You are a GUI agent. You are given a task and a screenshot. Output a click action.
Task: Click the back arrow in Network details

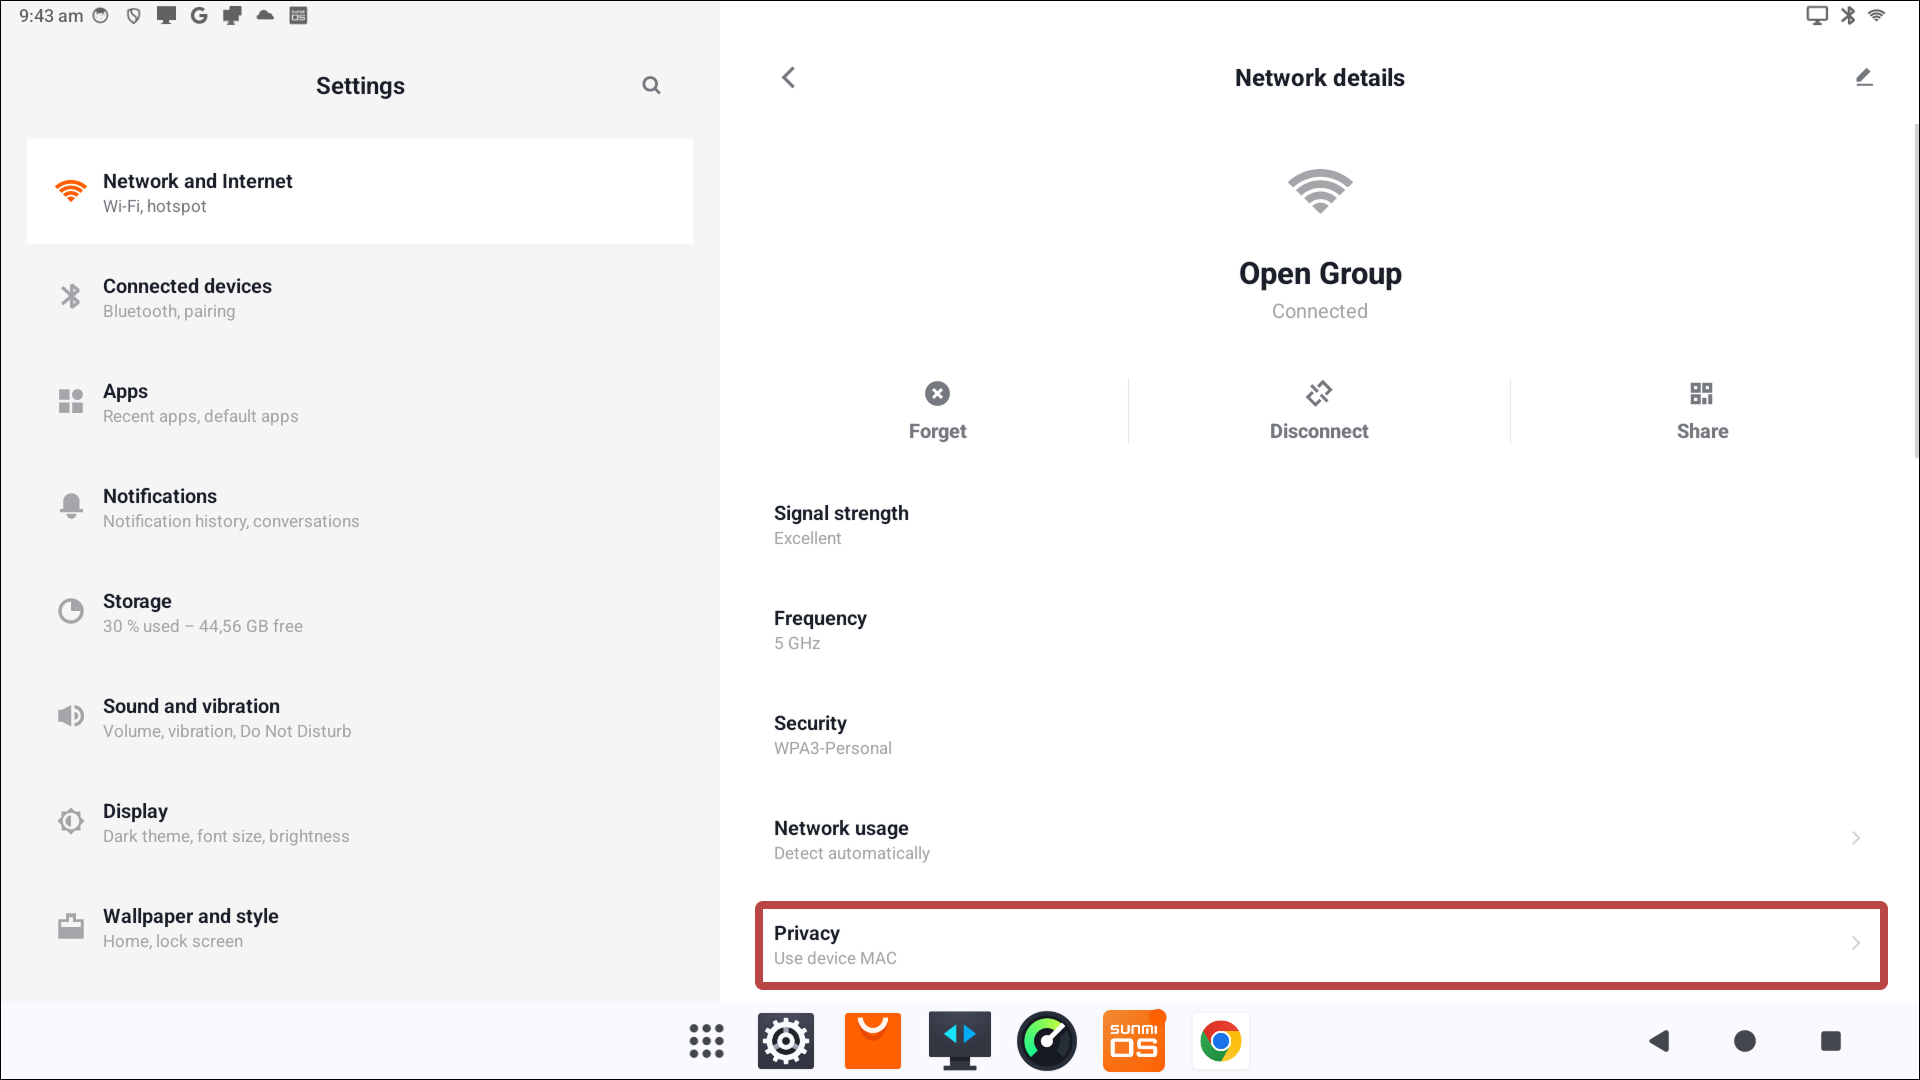coord(789,78)
